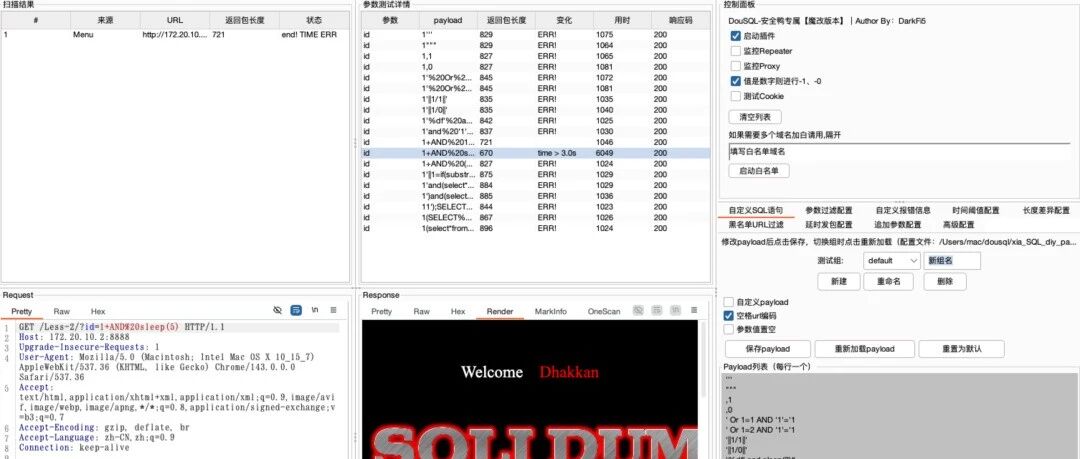Uncheck the 启动插件 checkbox
This screenshot has height=459, width=1080.
point(736,36)
